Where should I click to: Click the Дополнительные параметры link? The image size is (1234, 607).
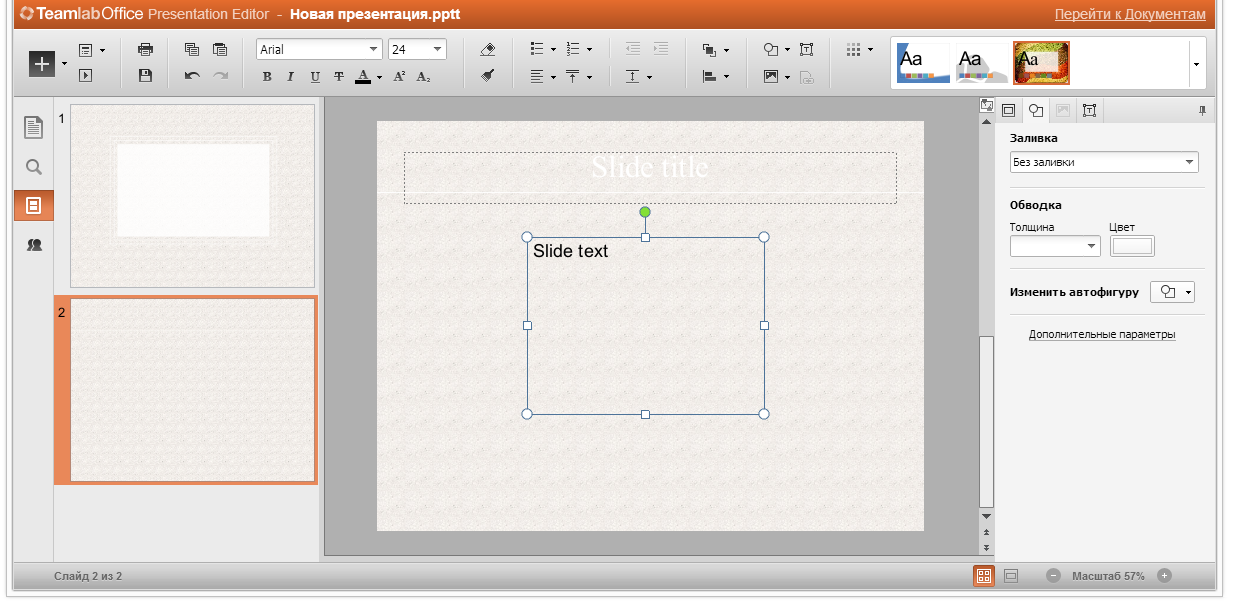(1102, 335)
